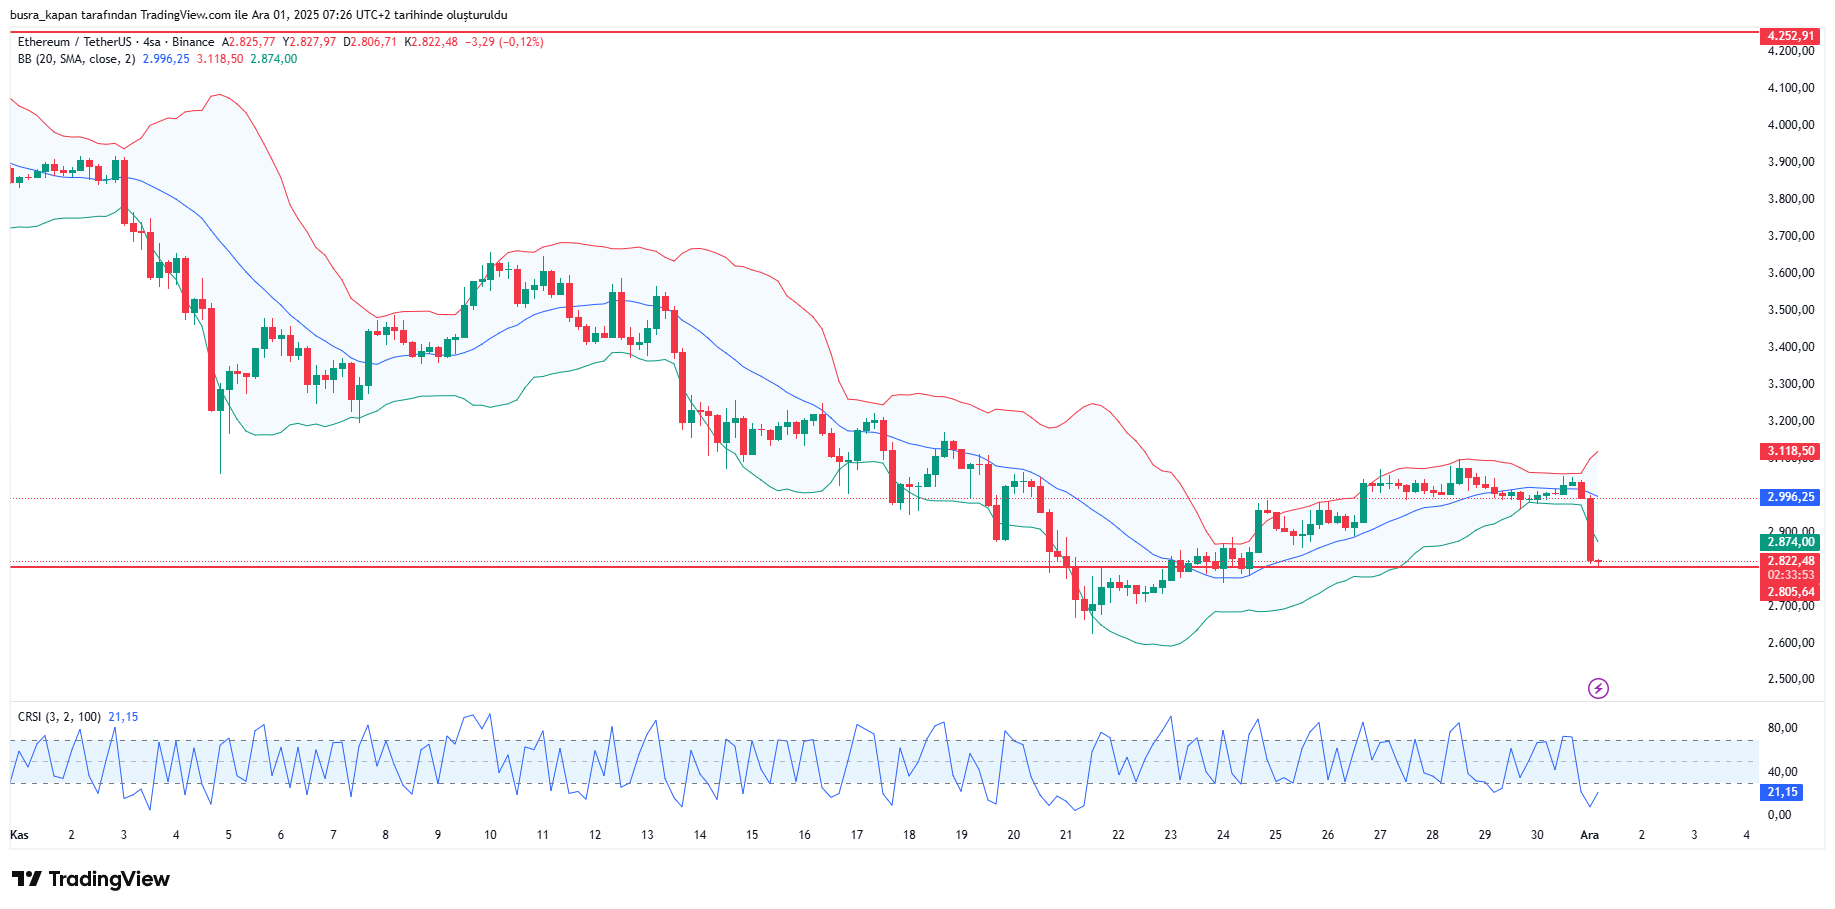1835x909 pixels.
Task: Click date 21 on the time axis
Action: pyautogui.click(x=1066, y=835)
